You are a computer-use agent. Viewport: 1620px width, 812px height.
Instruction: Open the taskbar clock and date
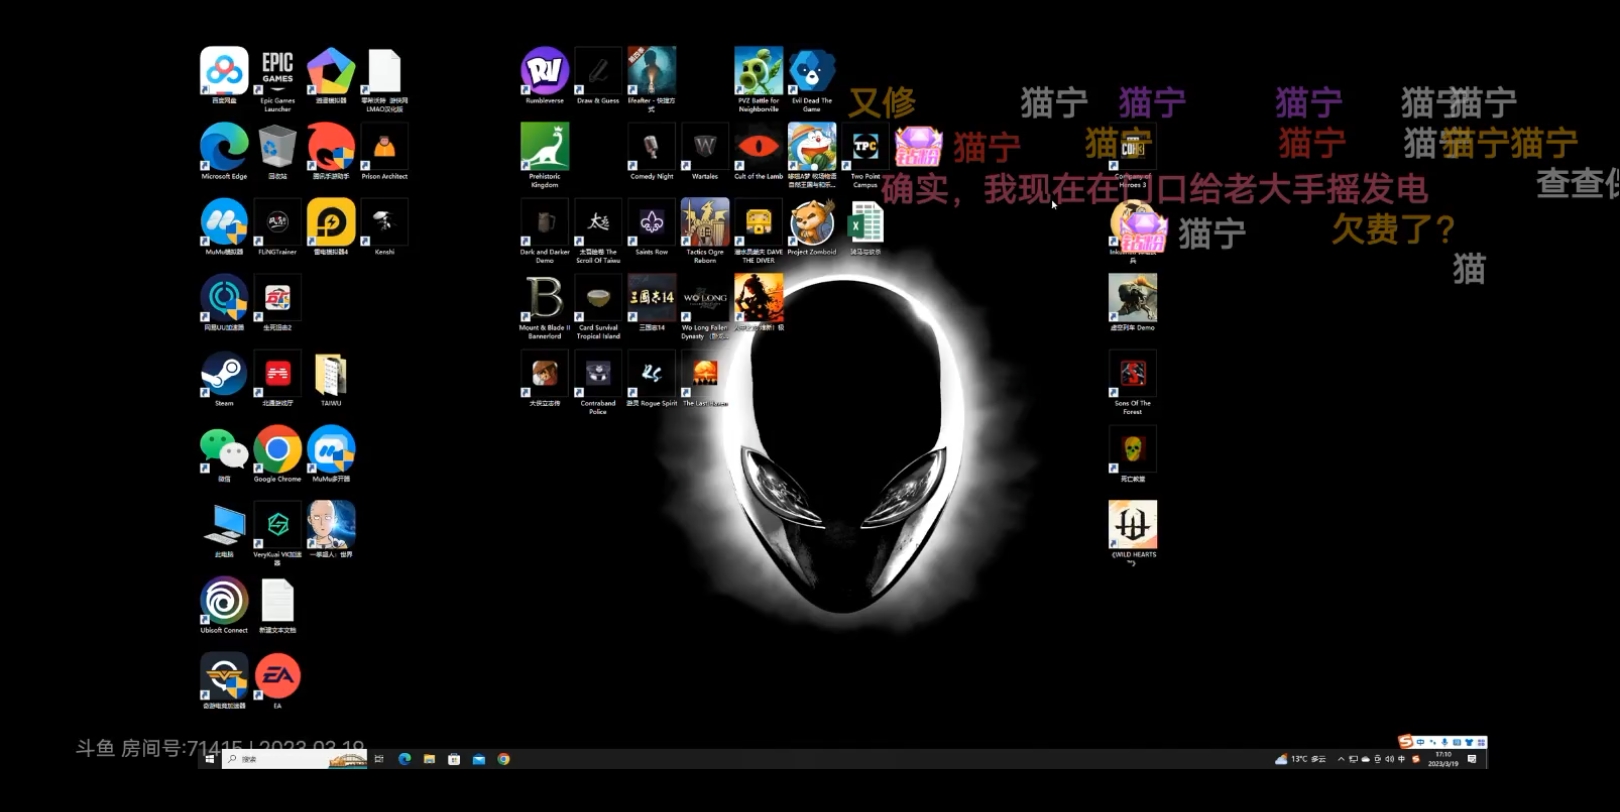[x=1443, y=759]
